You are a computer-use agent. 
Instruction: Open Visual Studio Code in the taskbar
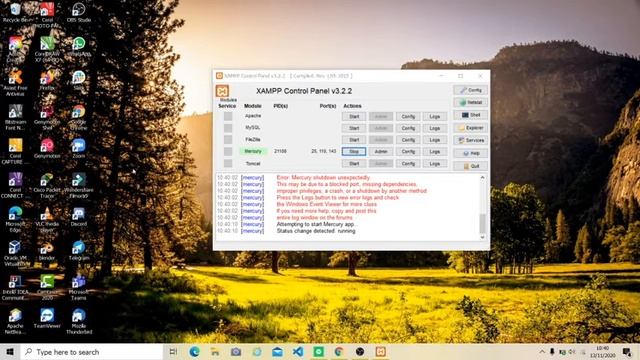pyautogui.click(x=298, y=351)
